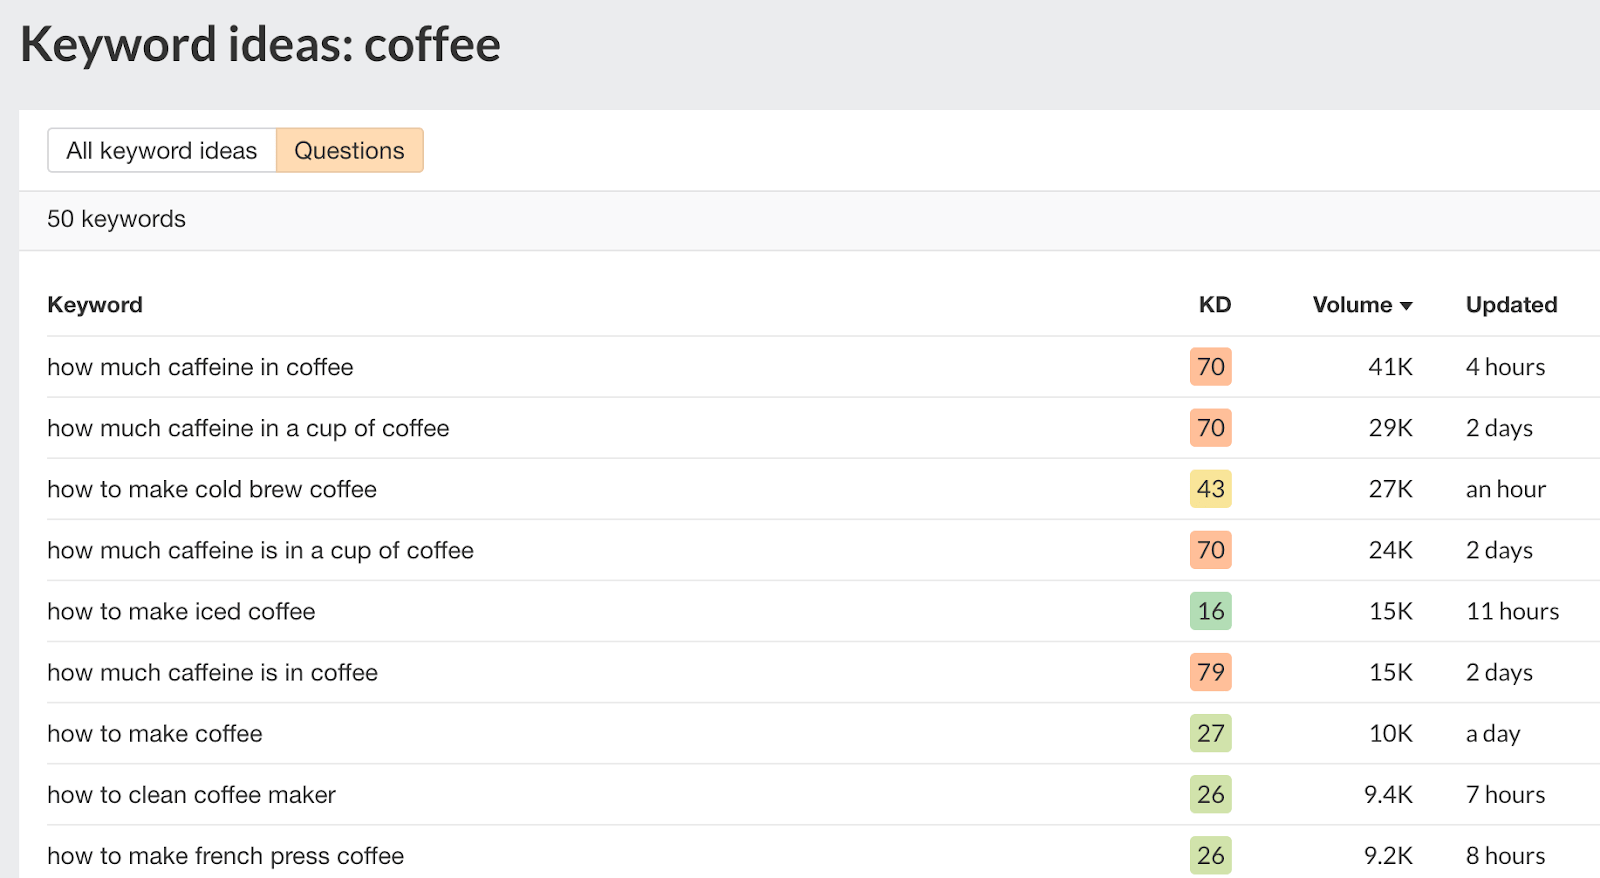This screenshot has height=878, width=1600.
Task: Click the green KD 27 badge for 'how to make coffee'
Action: (1210, 733)
